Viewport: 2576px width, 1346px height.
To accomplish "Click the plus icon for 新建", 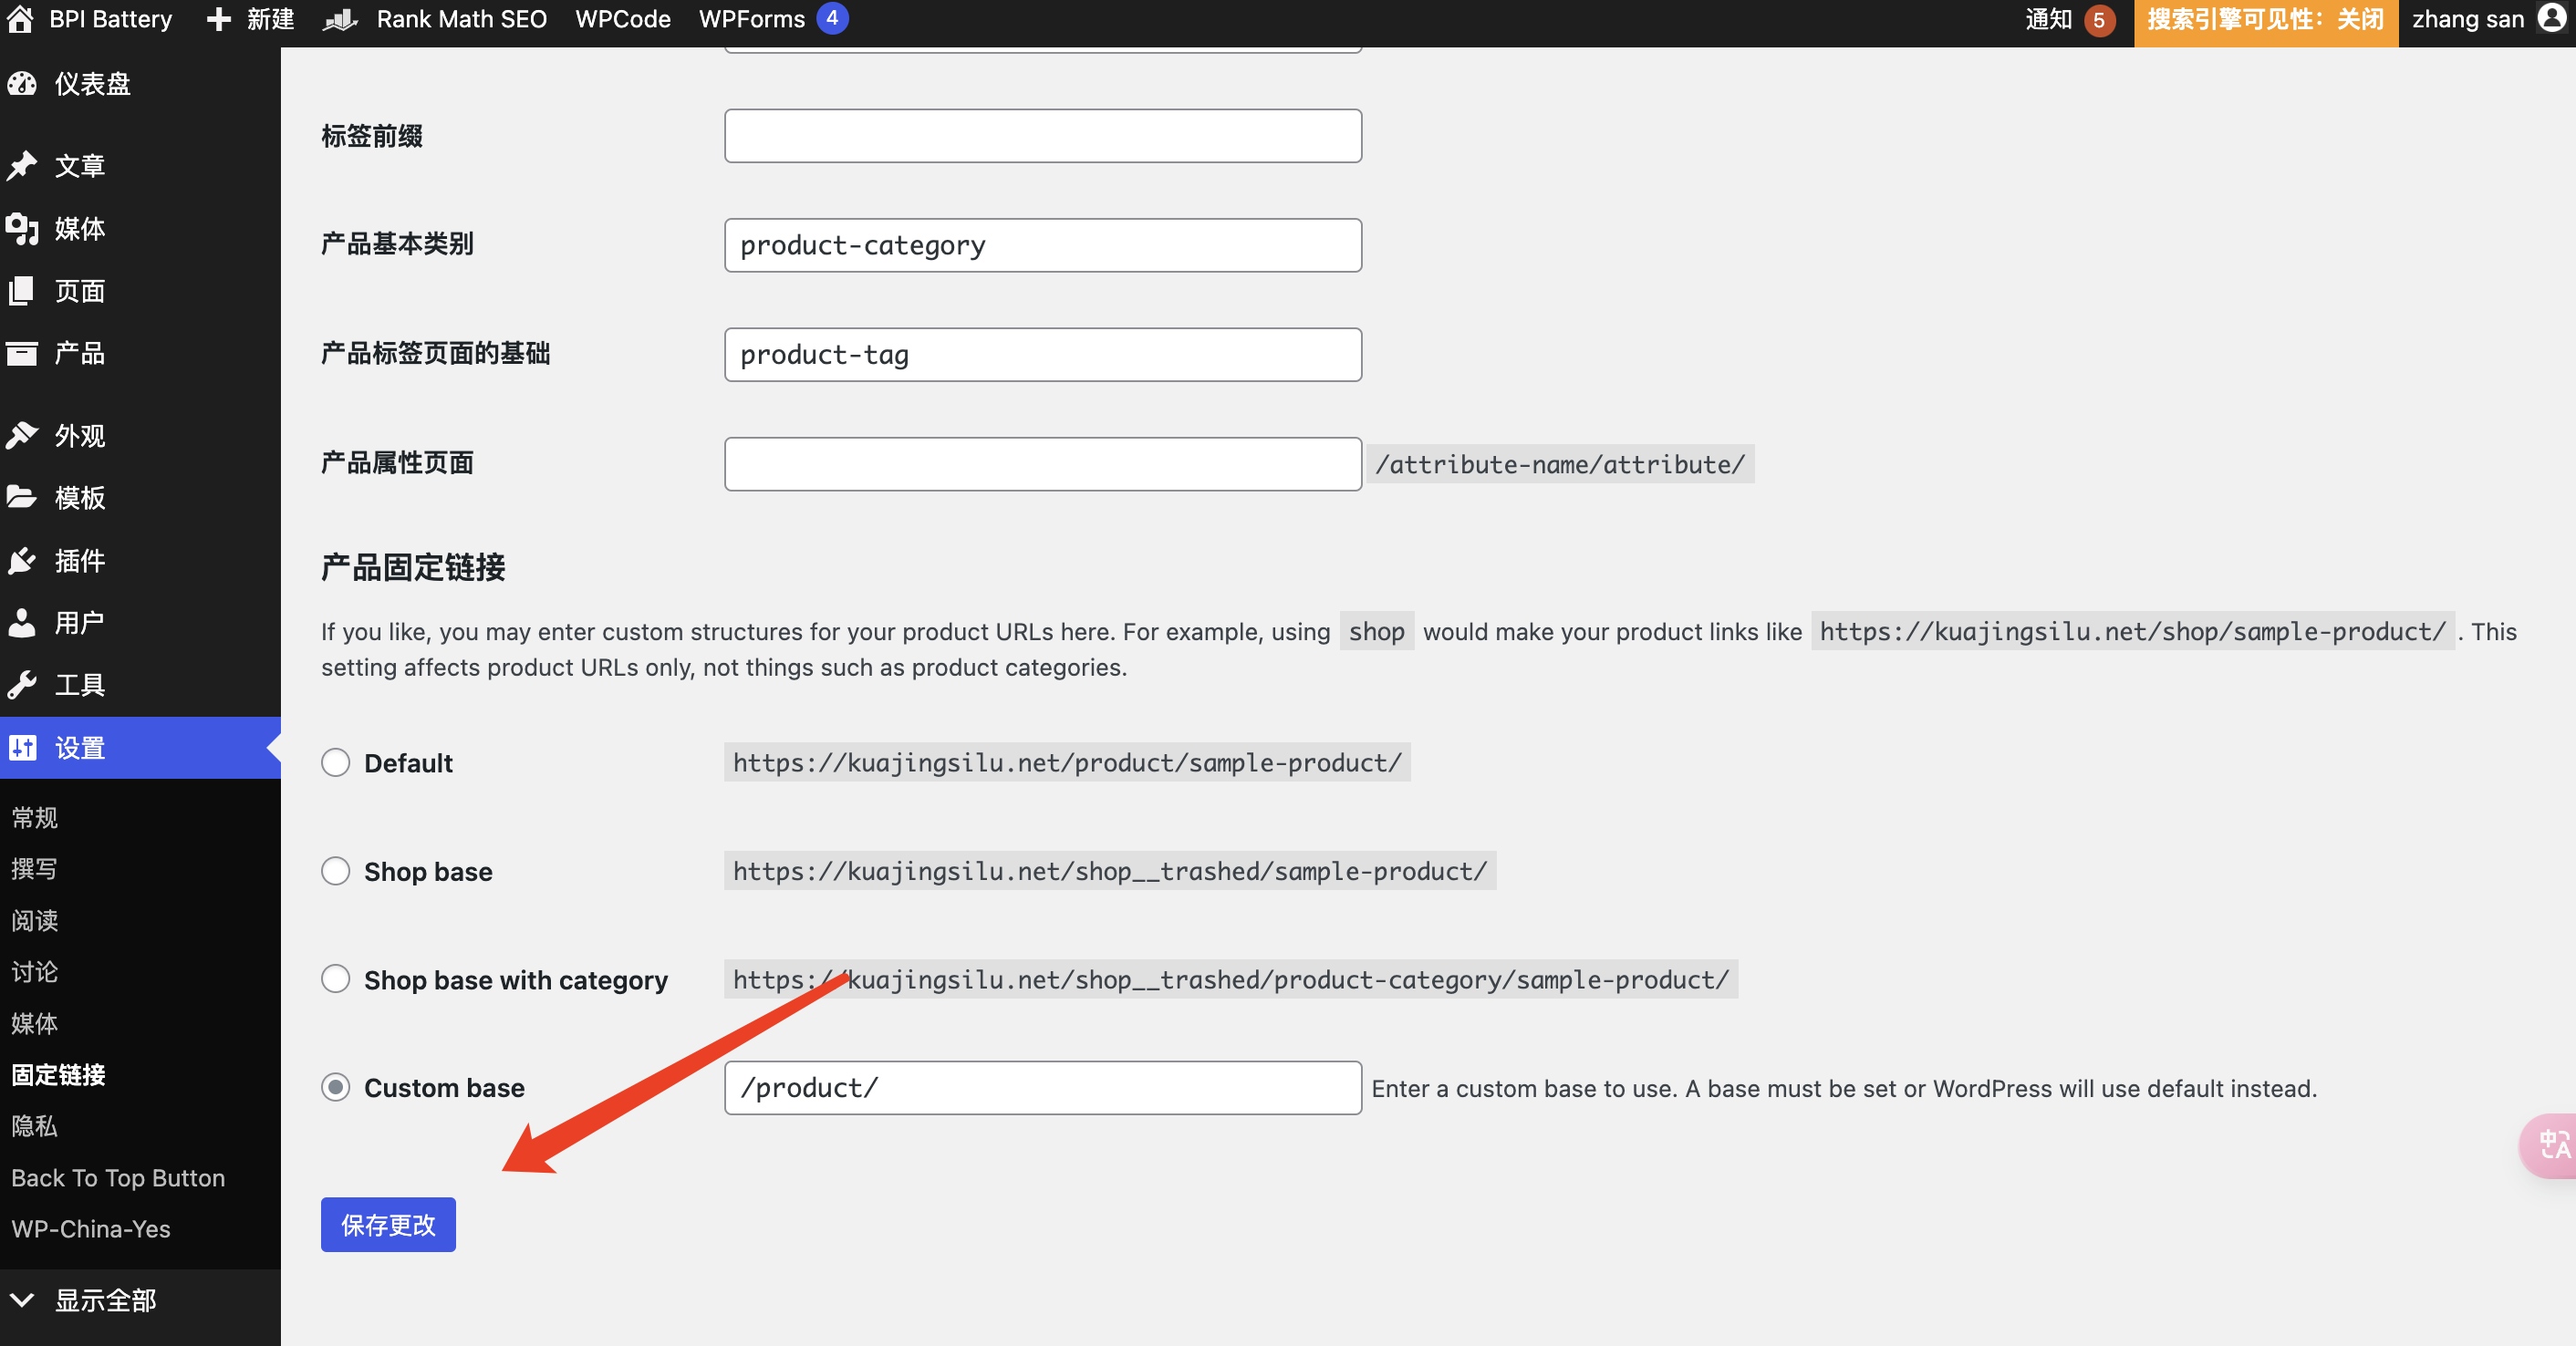I will pos(218,19).
